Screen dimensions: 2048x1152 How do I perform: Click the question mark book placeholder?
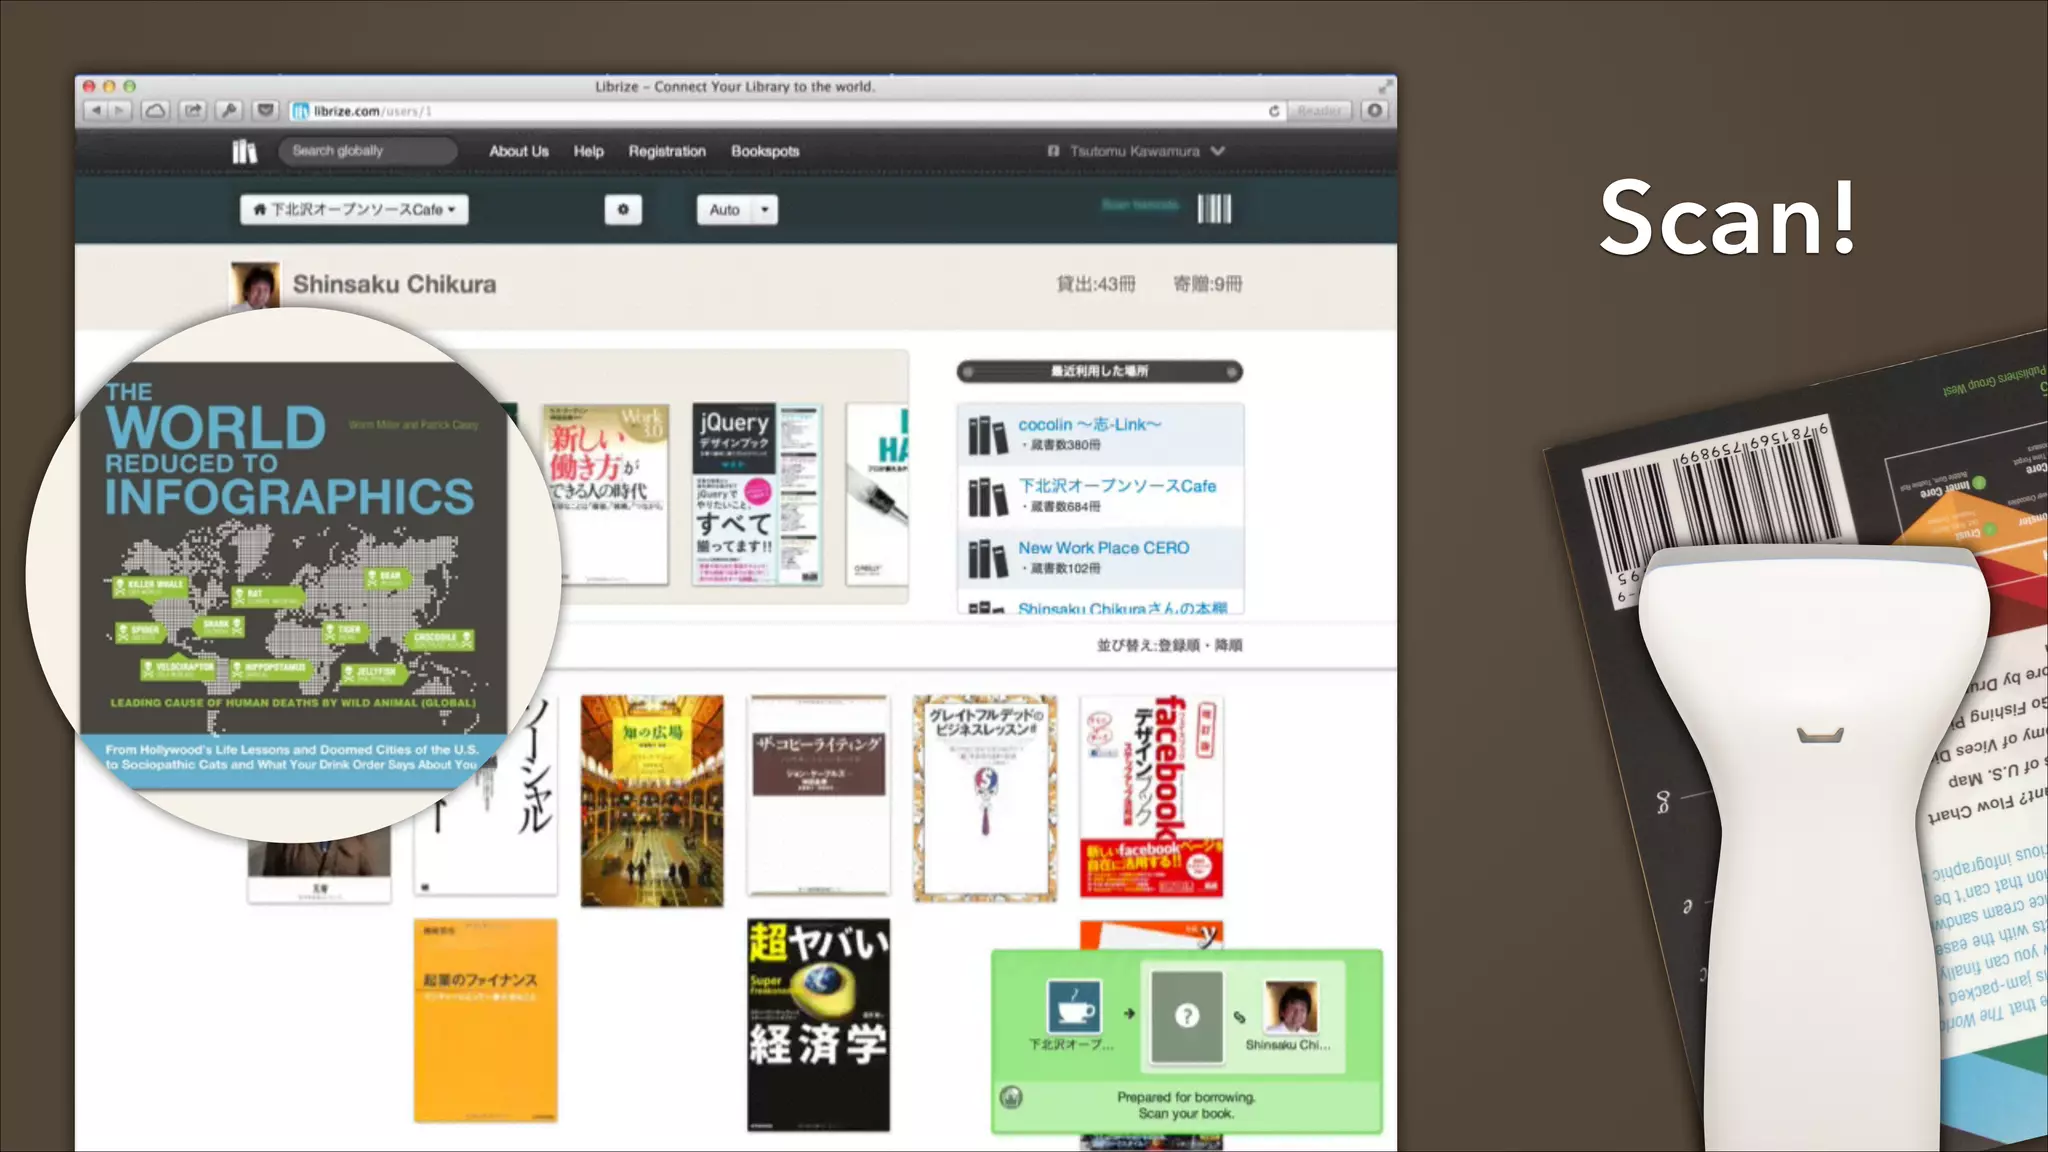1187,1016
